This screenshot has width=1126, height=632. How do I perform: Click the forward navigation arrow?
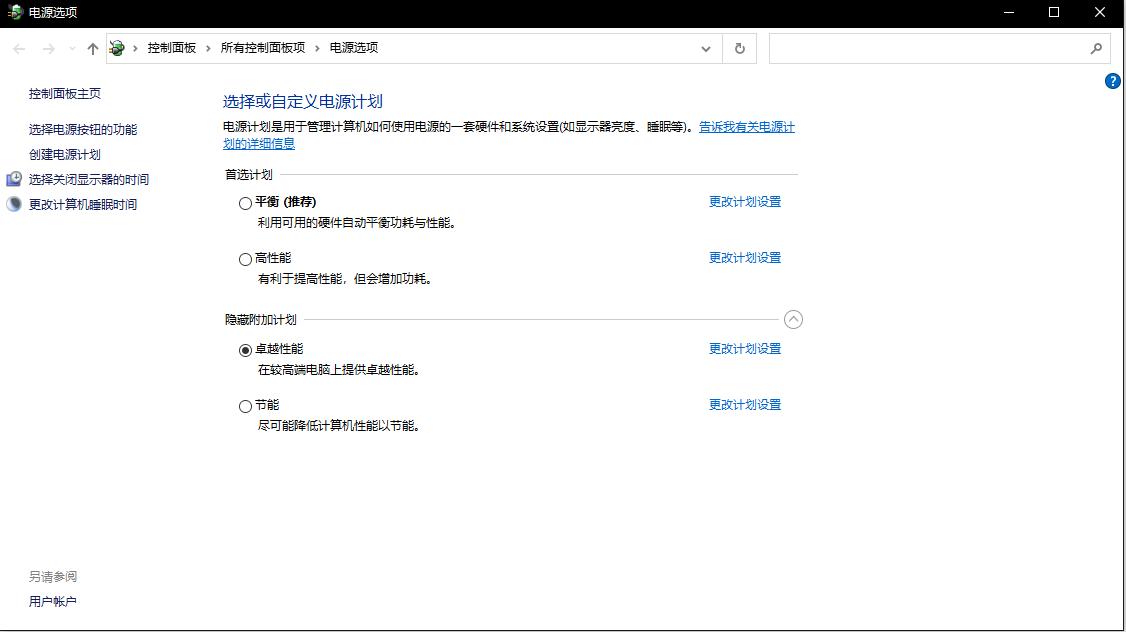tap(45, 48)
